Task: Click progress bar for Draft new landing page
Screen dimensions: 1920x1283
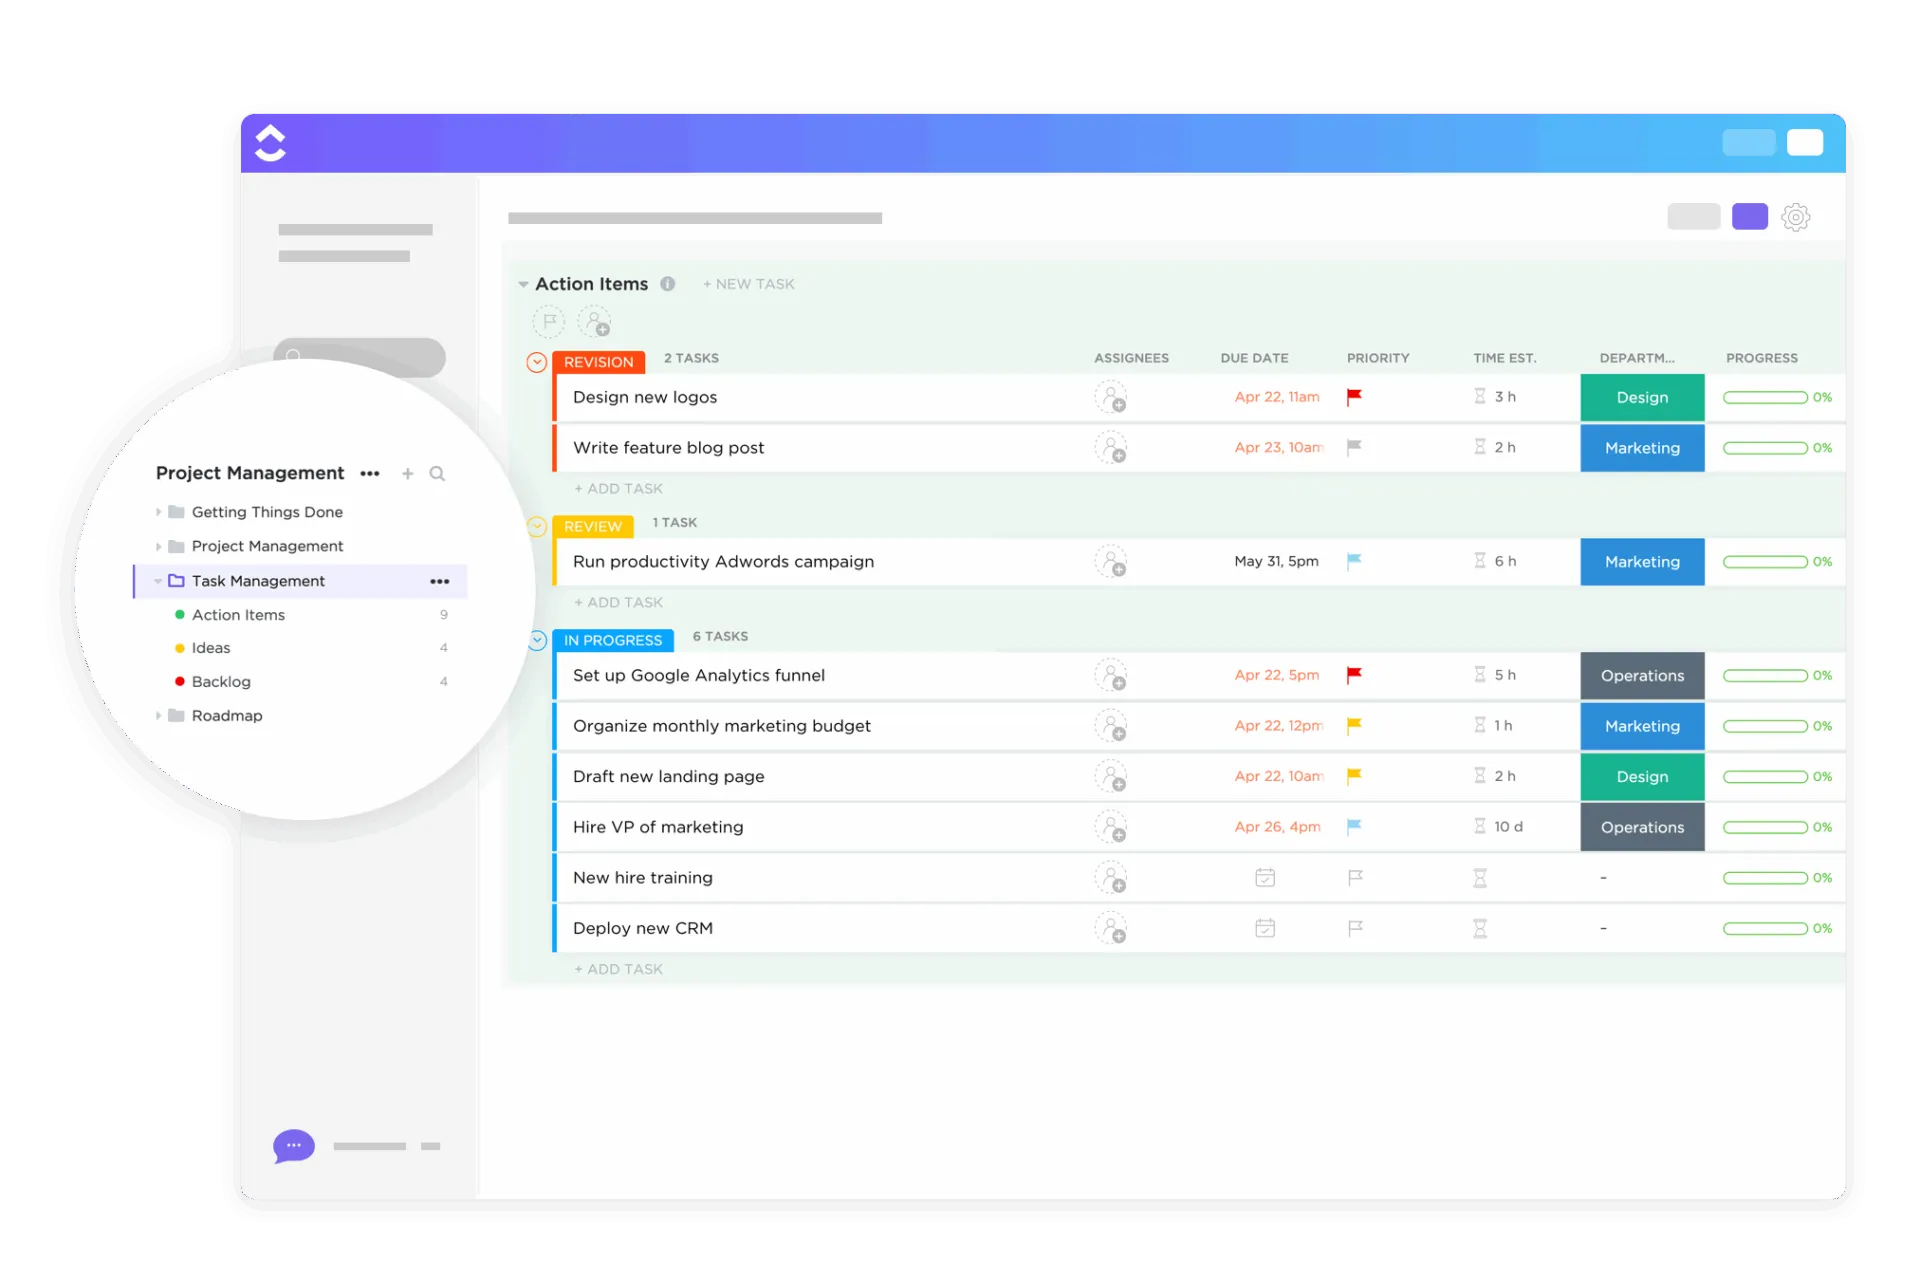Action: [x=1765, y=777]
